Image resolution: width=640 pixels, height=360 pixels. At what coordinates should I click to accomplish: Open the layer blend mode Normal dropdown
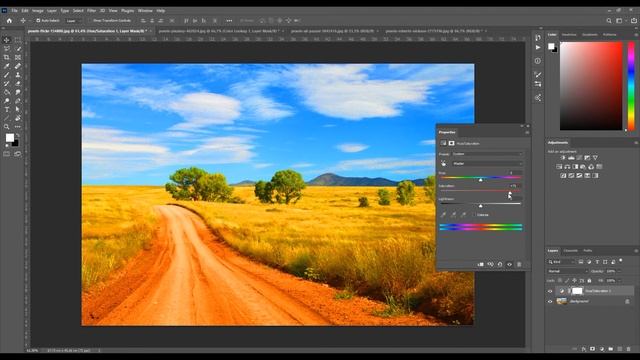click(x=568, y=271)
